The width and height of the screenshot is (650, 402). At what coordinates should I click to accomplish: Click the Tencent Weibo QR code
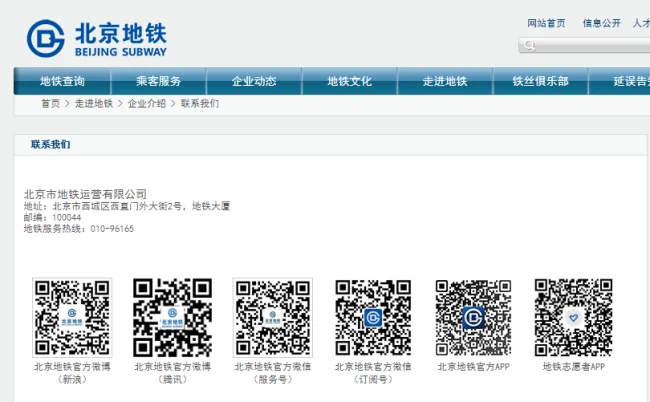pos(172,317)
